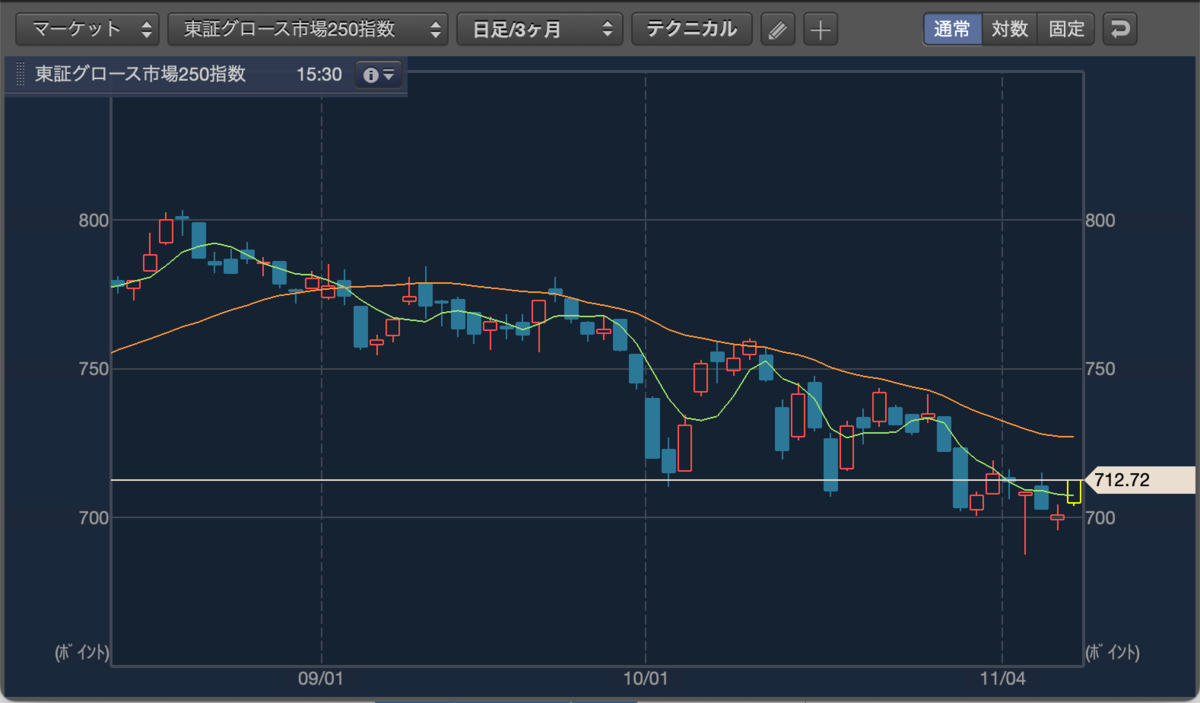Viewport: 1200px width, 703px height.
Task: Click the 15:30 time text
Action: 317,75
